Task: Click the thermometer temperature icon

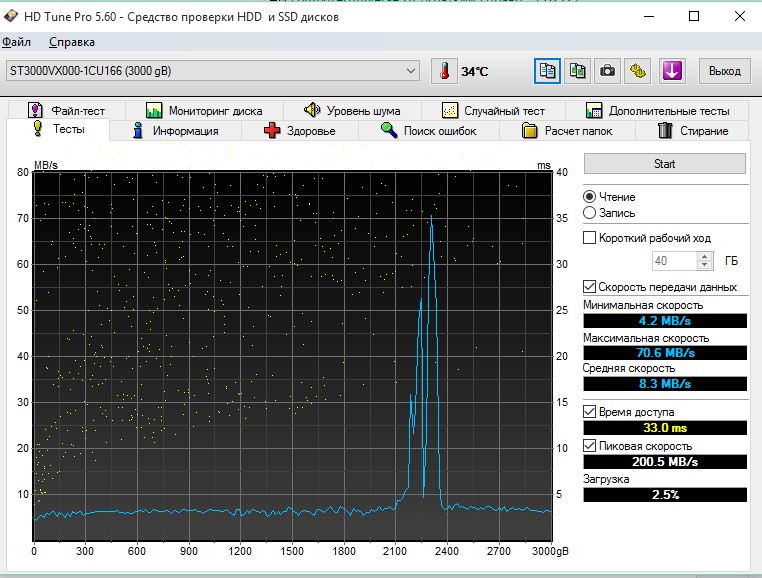Action: [443, 71]
